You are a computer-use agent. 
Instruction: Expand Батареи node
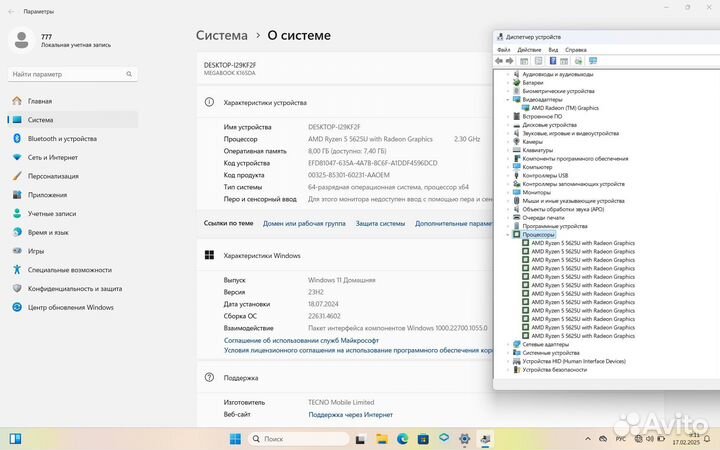(508, 83)
